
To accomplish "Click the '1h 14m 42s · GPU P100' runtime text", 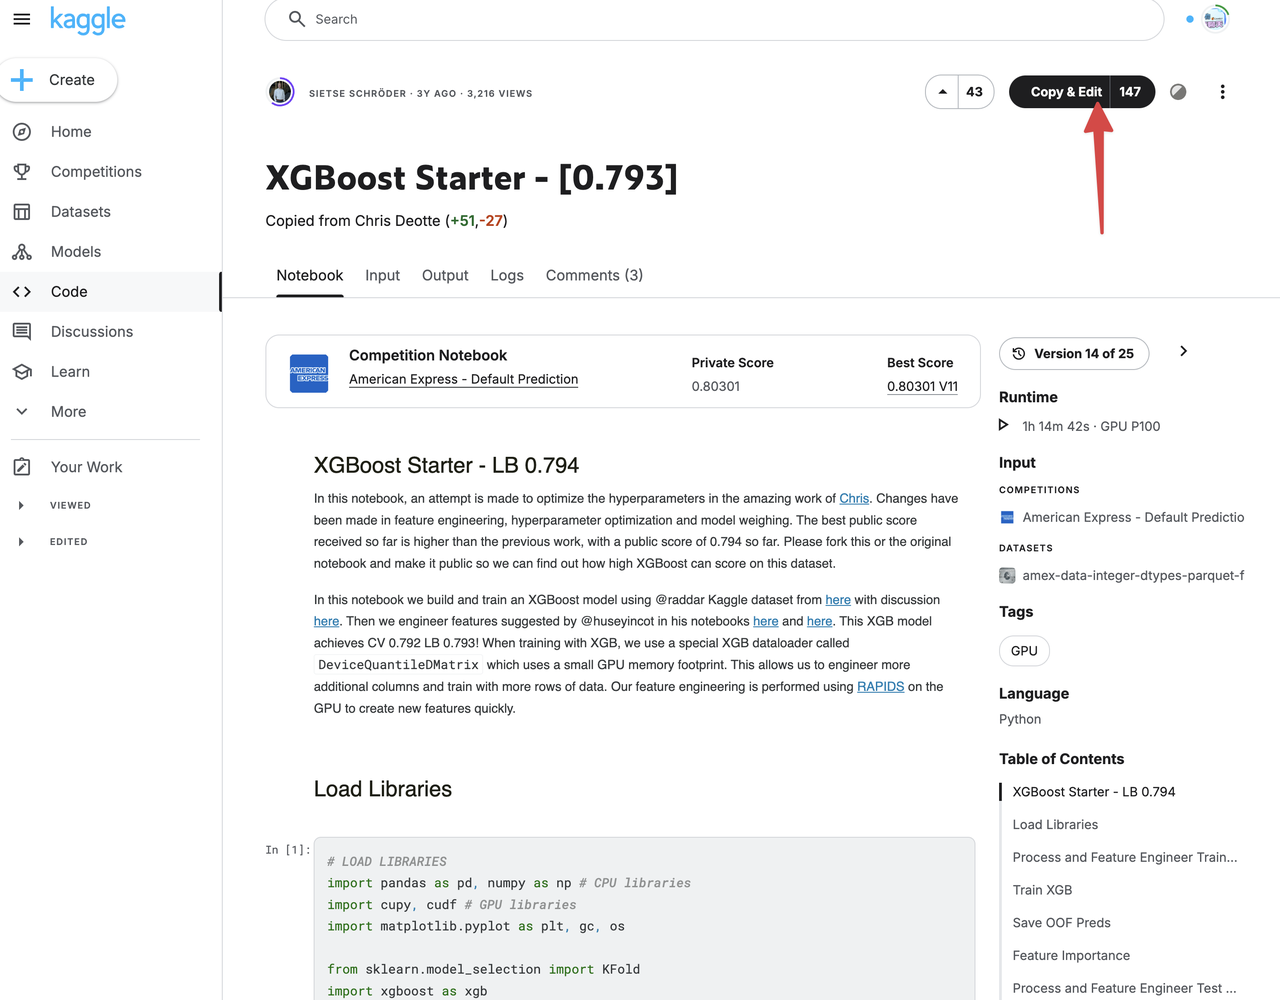I will point(1091,427).
